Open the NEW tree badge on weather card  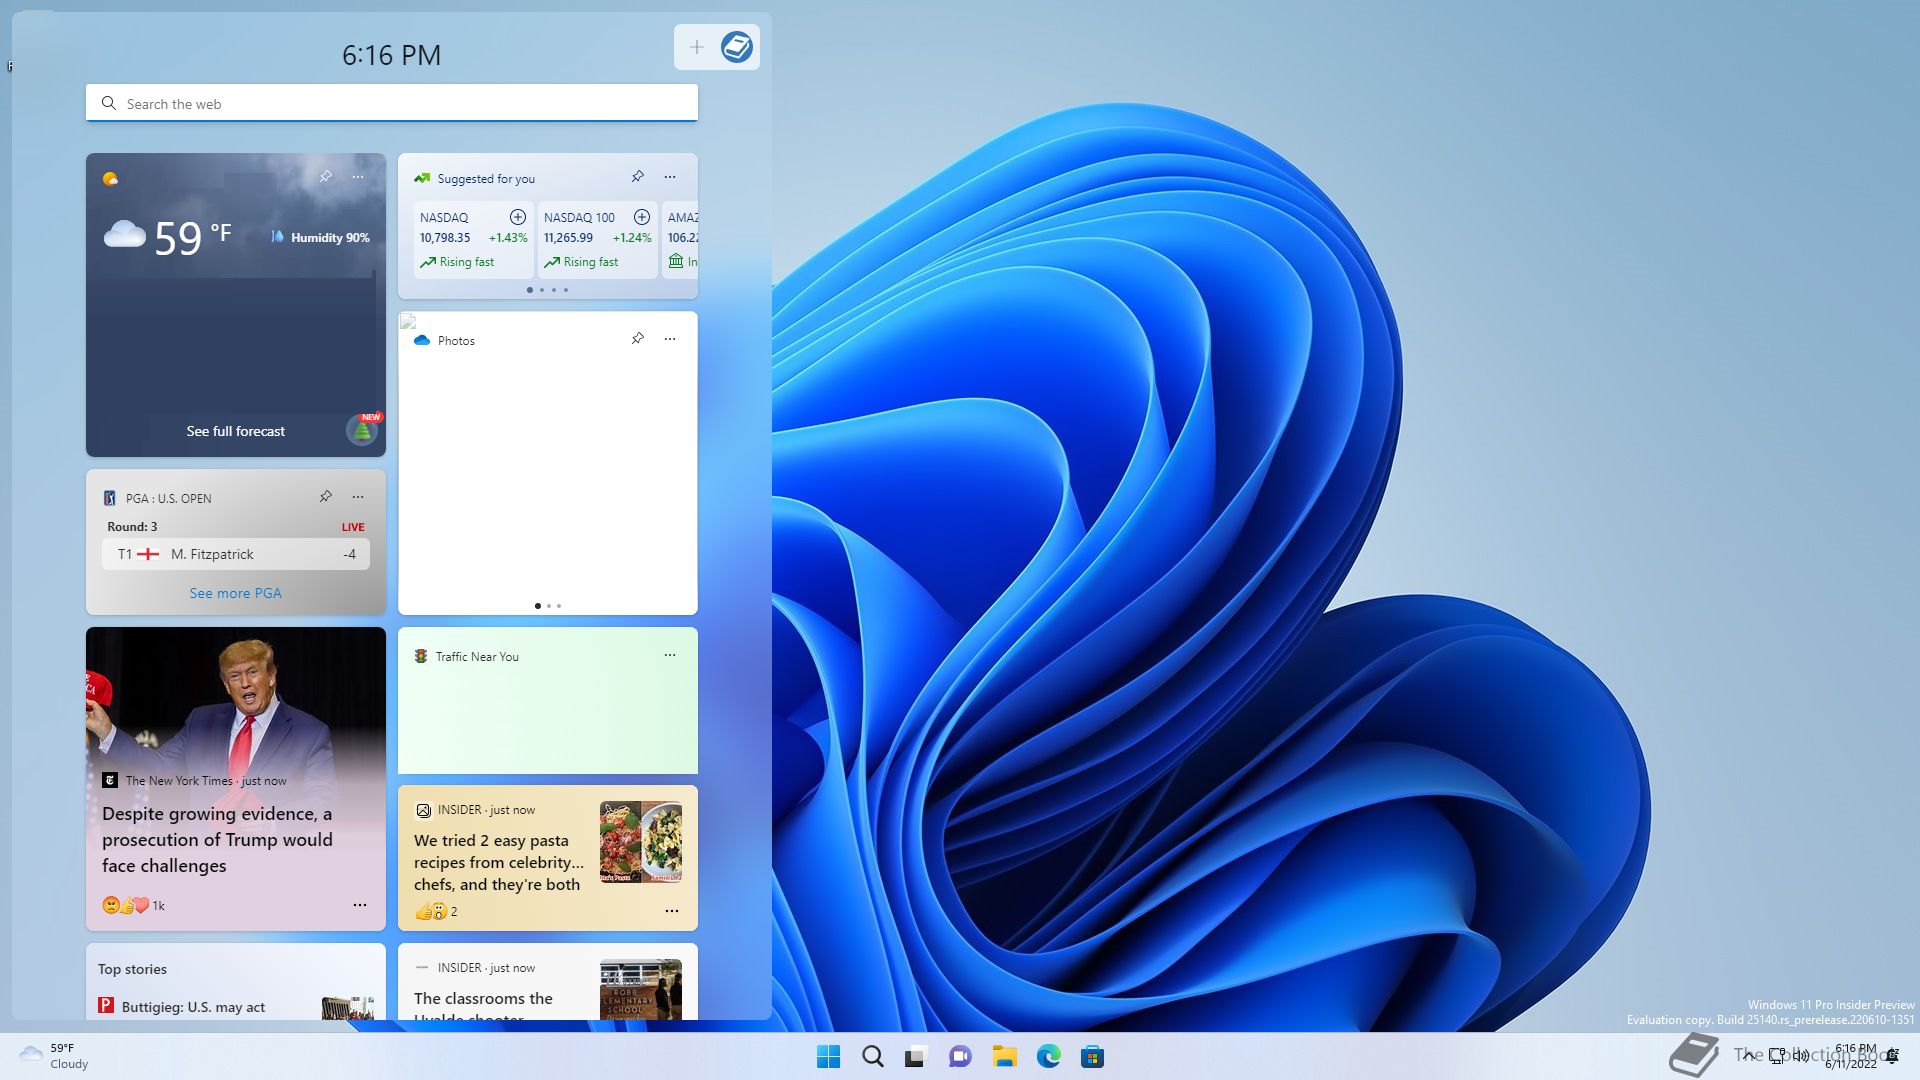click(362, 430)
